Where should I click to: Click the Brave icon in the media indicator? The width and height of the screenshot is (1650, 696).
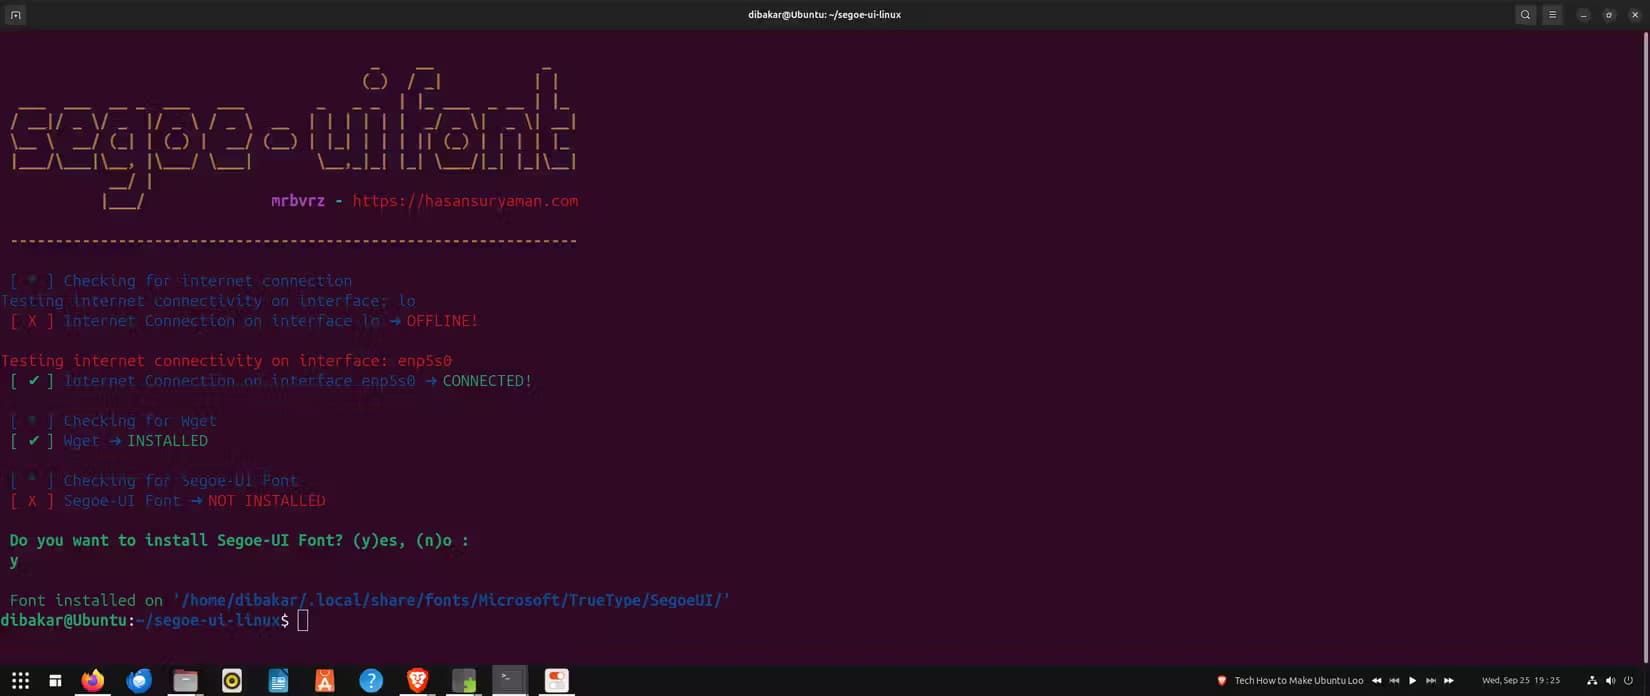1221,681
